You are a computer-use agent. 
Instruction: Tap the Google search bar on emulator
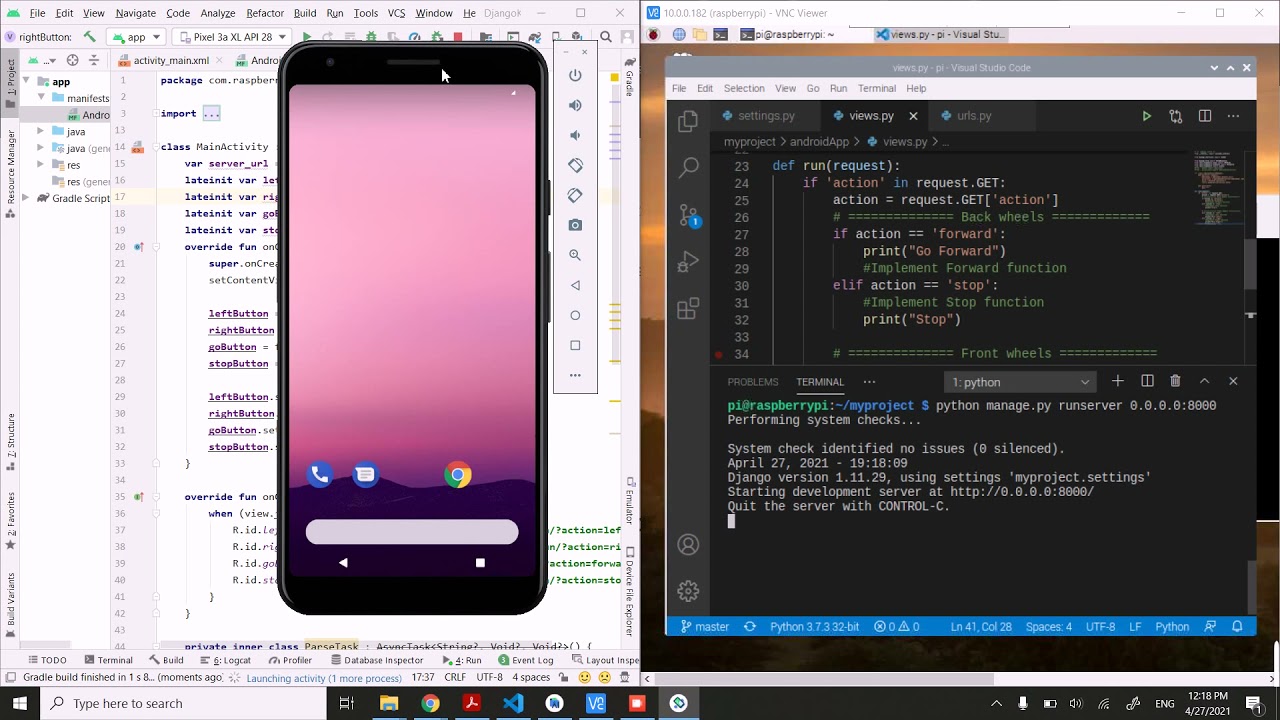412,532
